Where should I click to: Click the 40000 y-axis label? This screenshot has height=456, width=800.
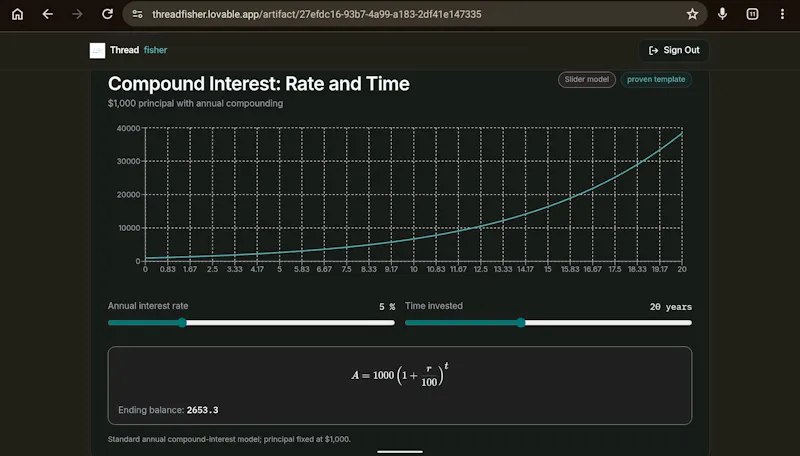coord(128,128)
